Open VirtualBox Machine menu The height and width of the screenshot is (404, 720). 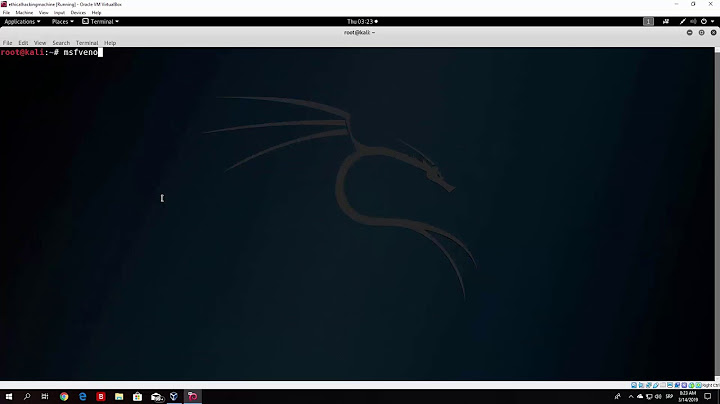pyautogui.click(x=24, y=13)
